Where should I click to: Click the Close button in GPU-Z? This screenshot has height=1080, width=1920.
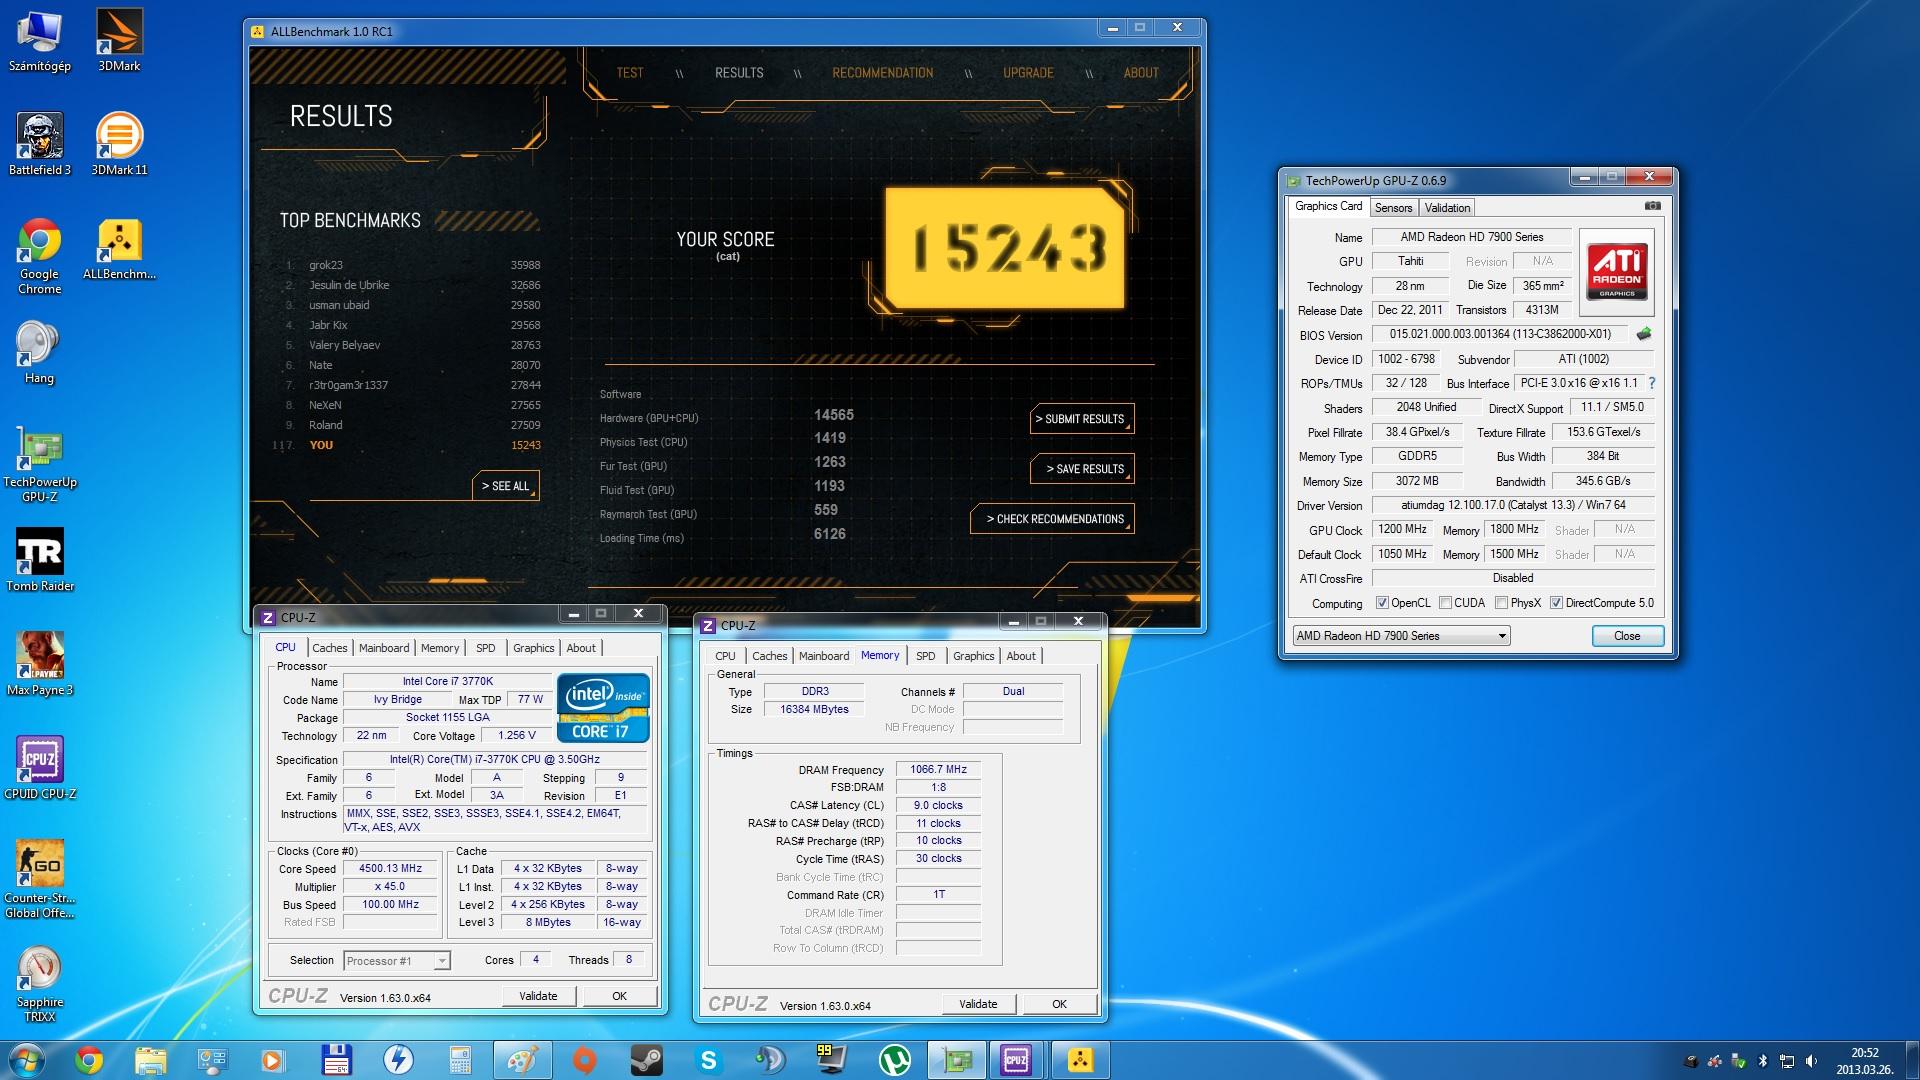click(1626, 636)
